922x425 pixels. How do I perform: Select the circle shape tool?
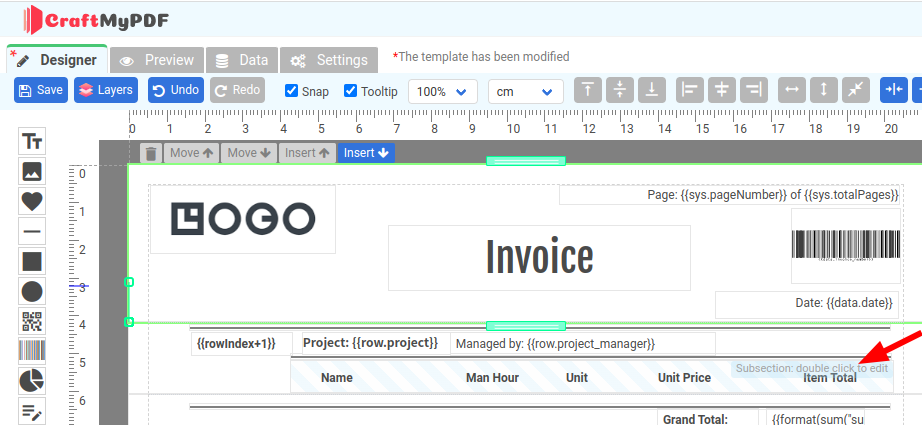[32, 291]
